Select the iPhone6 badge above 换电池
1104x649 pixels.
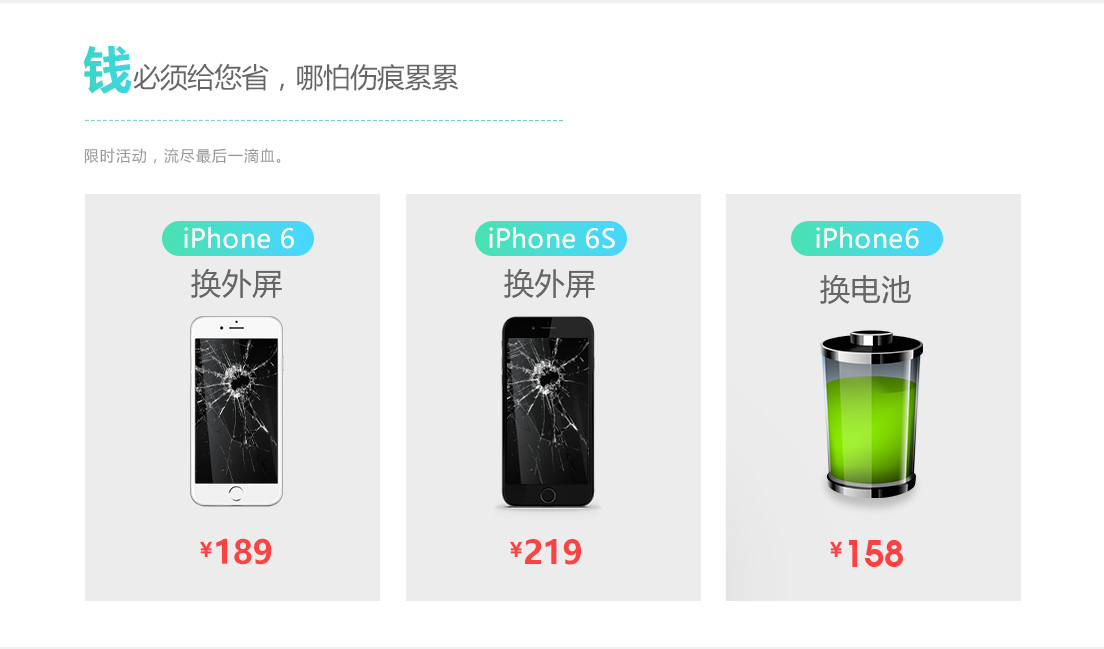point(867,239)
